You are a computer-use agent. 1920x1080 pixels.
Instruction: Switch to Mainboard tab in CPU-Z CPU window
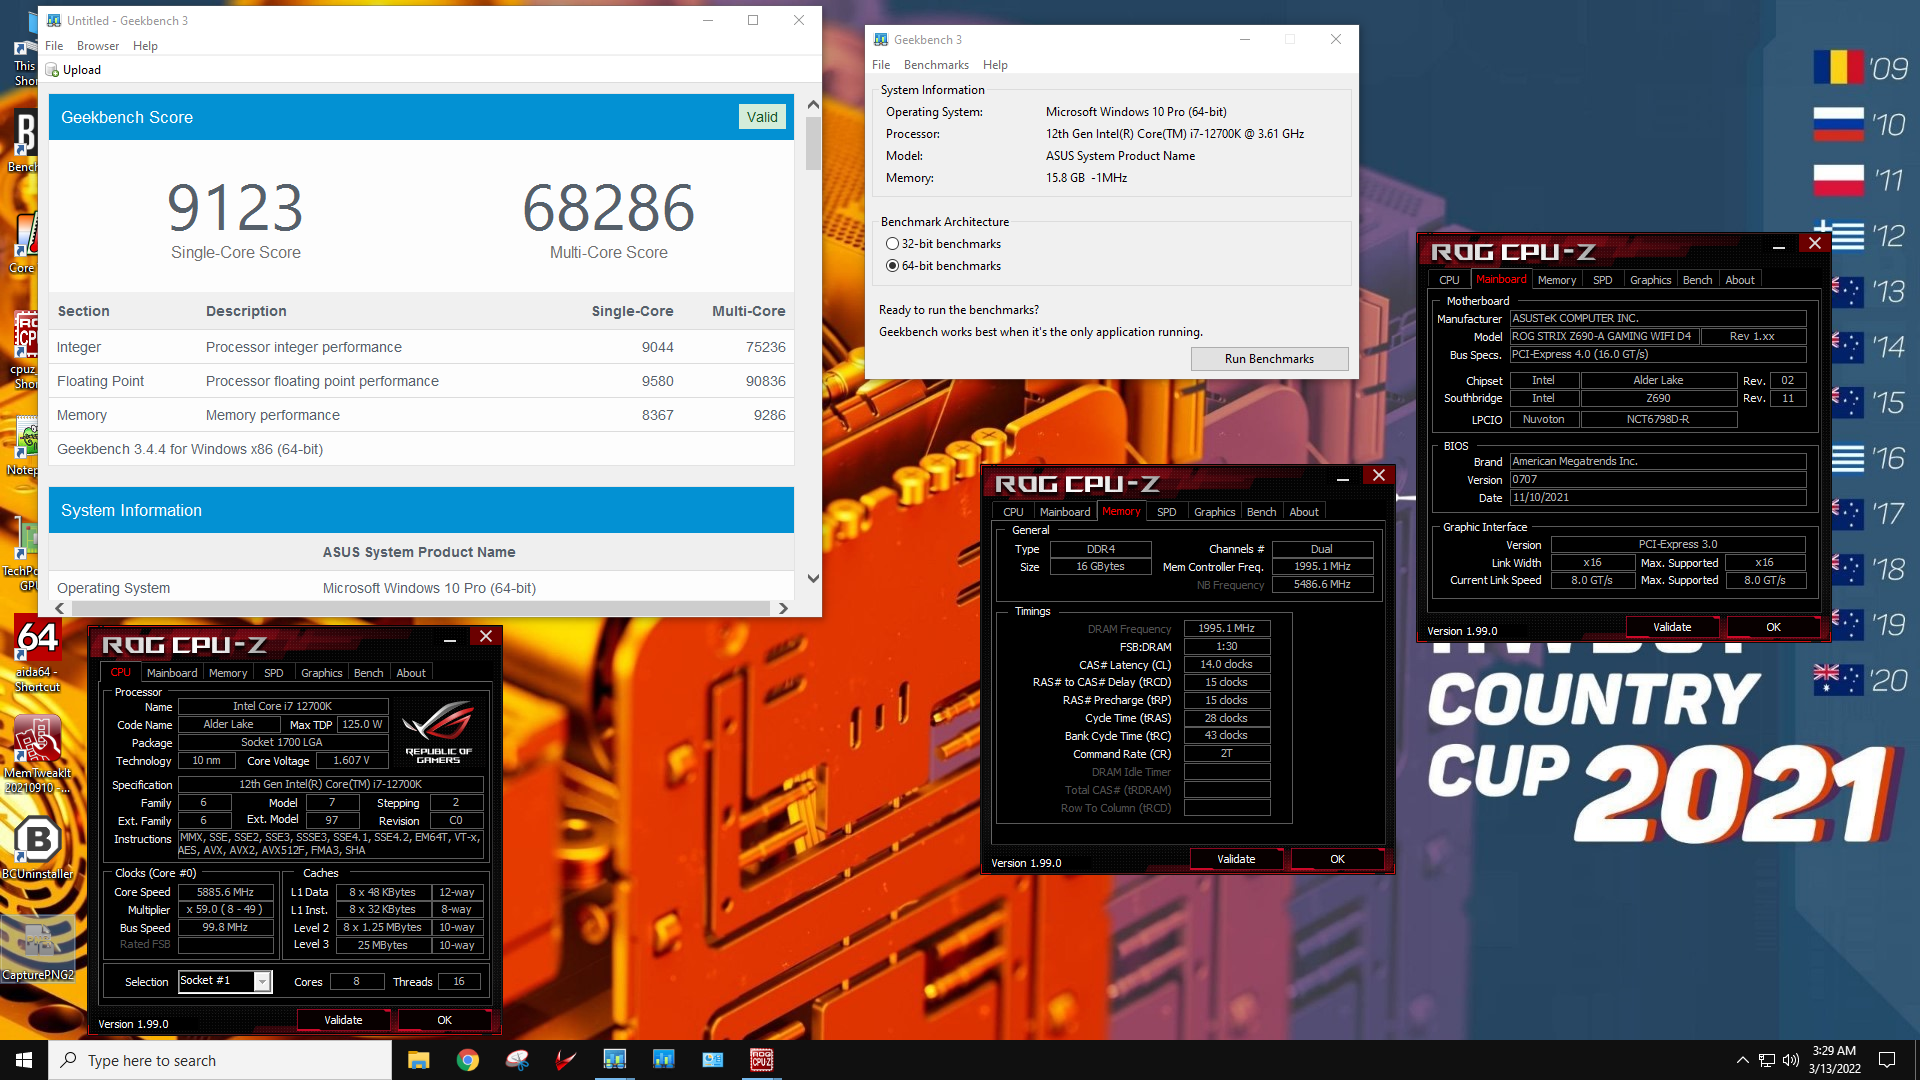(x=172, y=673)
